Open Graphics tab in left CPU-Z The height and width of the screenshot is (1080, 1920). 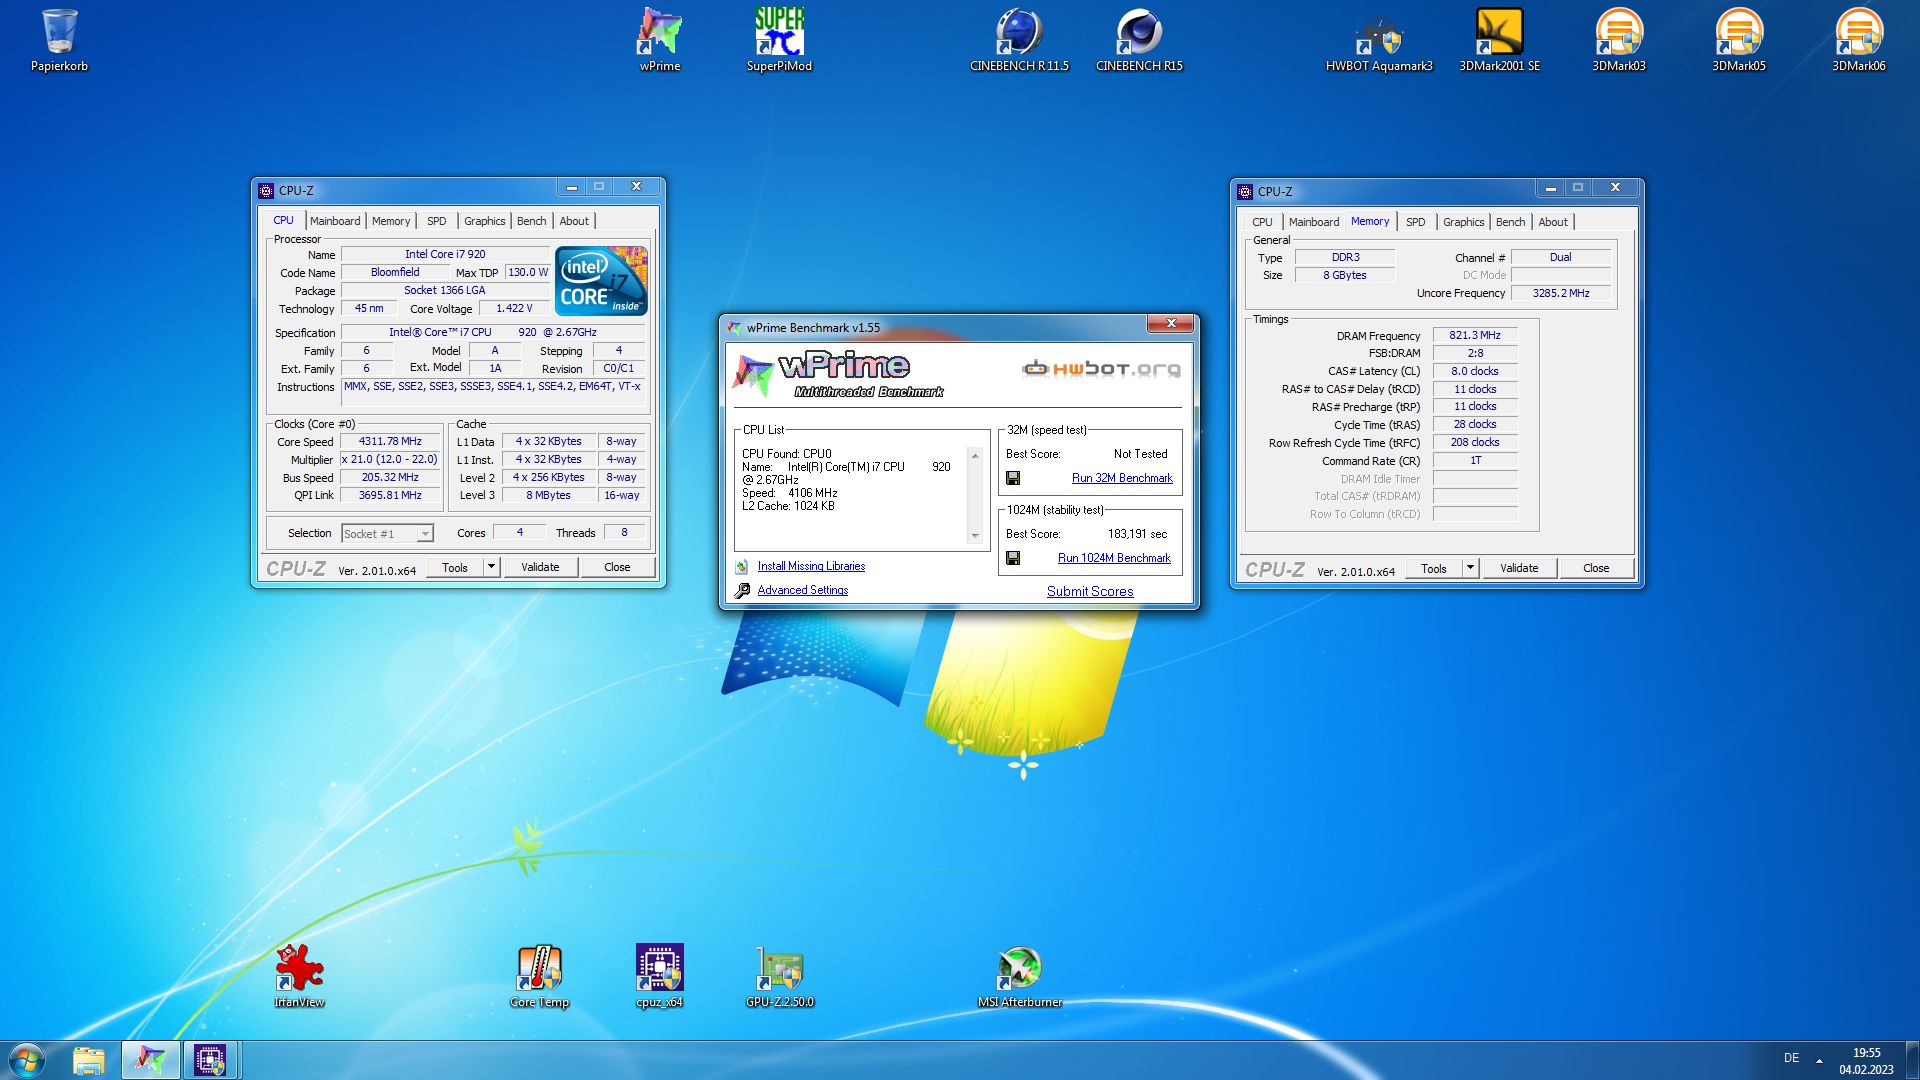[485, 221]
